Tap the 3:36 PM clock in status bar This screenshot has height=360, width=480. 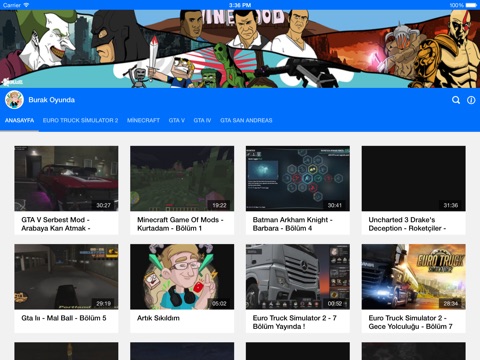pyautogui.click(x=240, y=5)
